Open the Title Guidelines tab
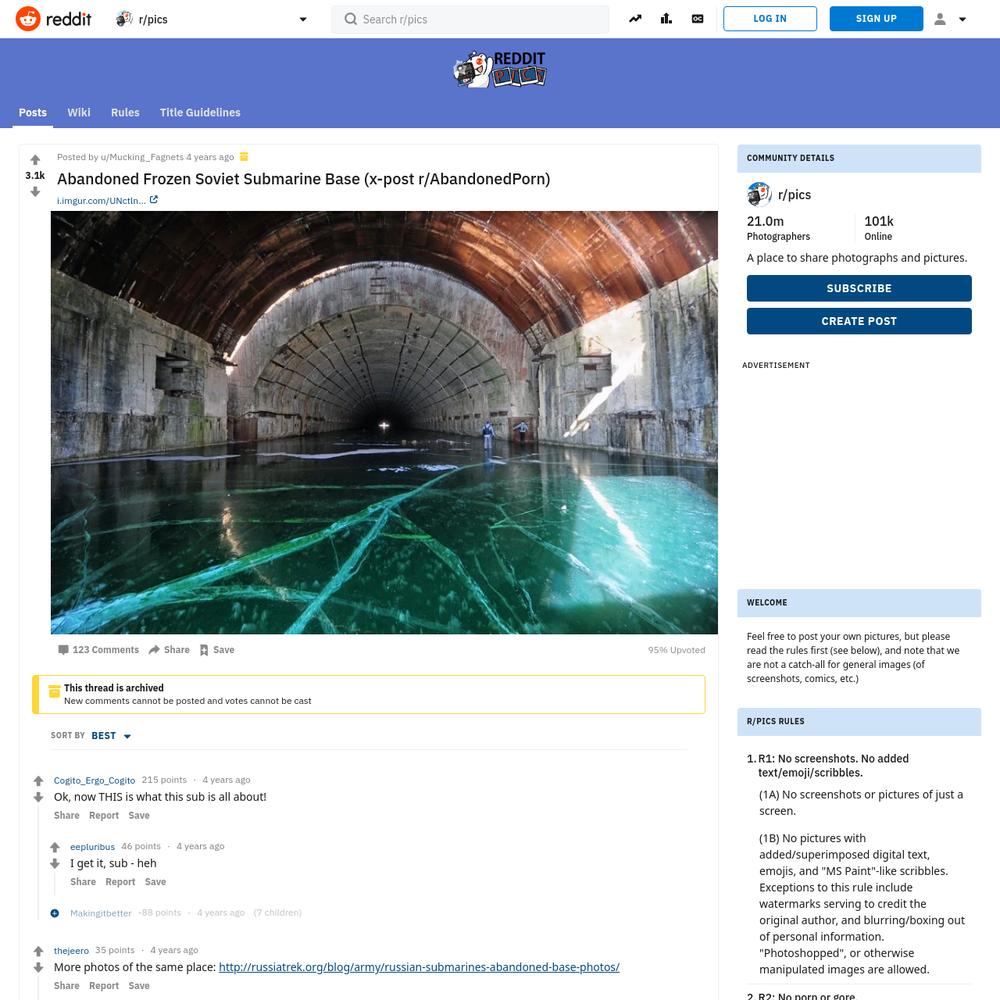The height and width of the screenshot is (1000, 1000). click(200, 112)
